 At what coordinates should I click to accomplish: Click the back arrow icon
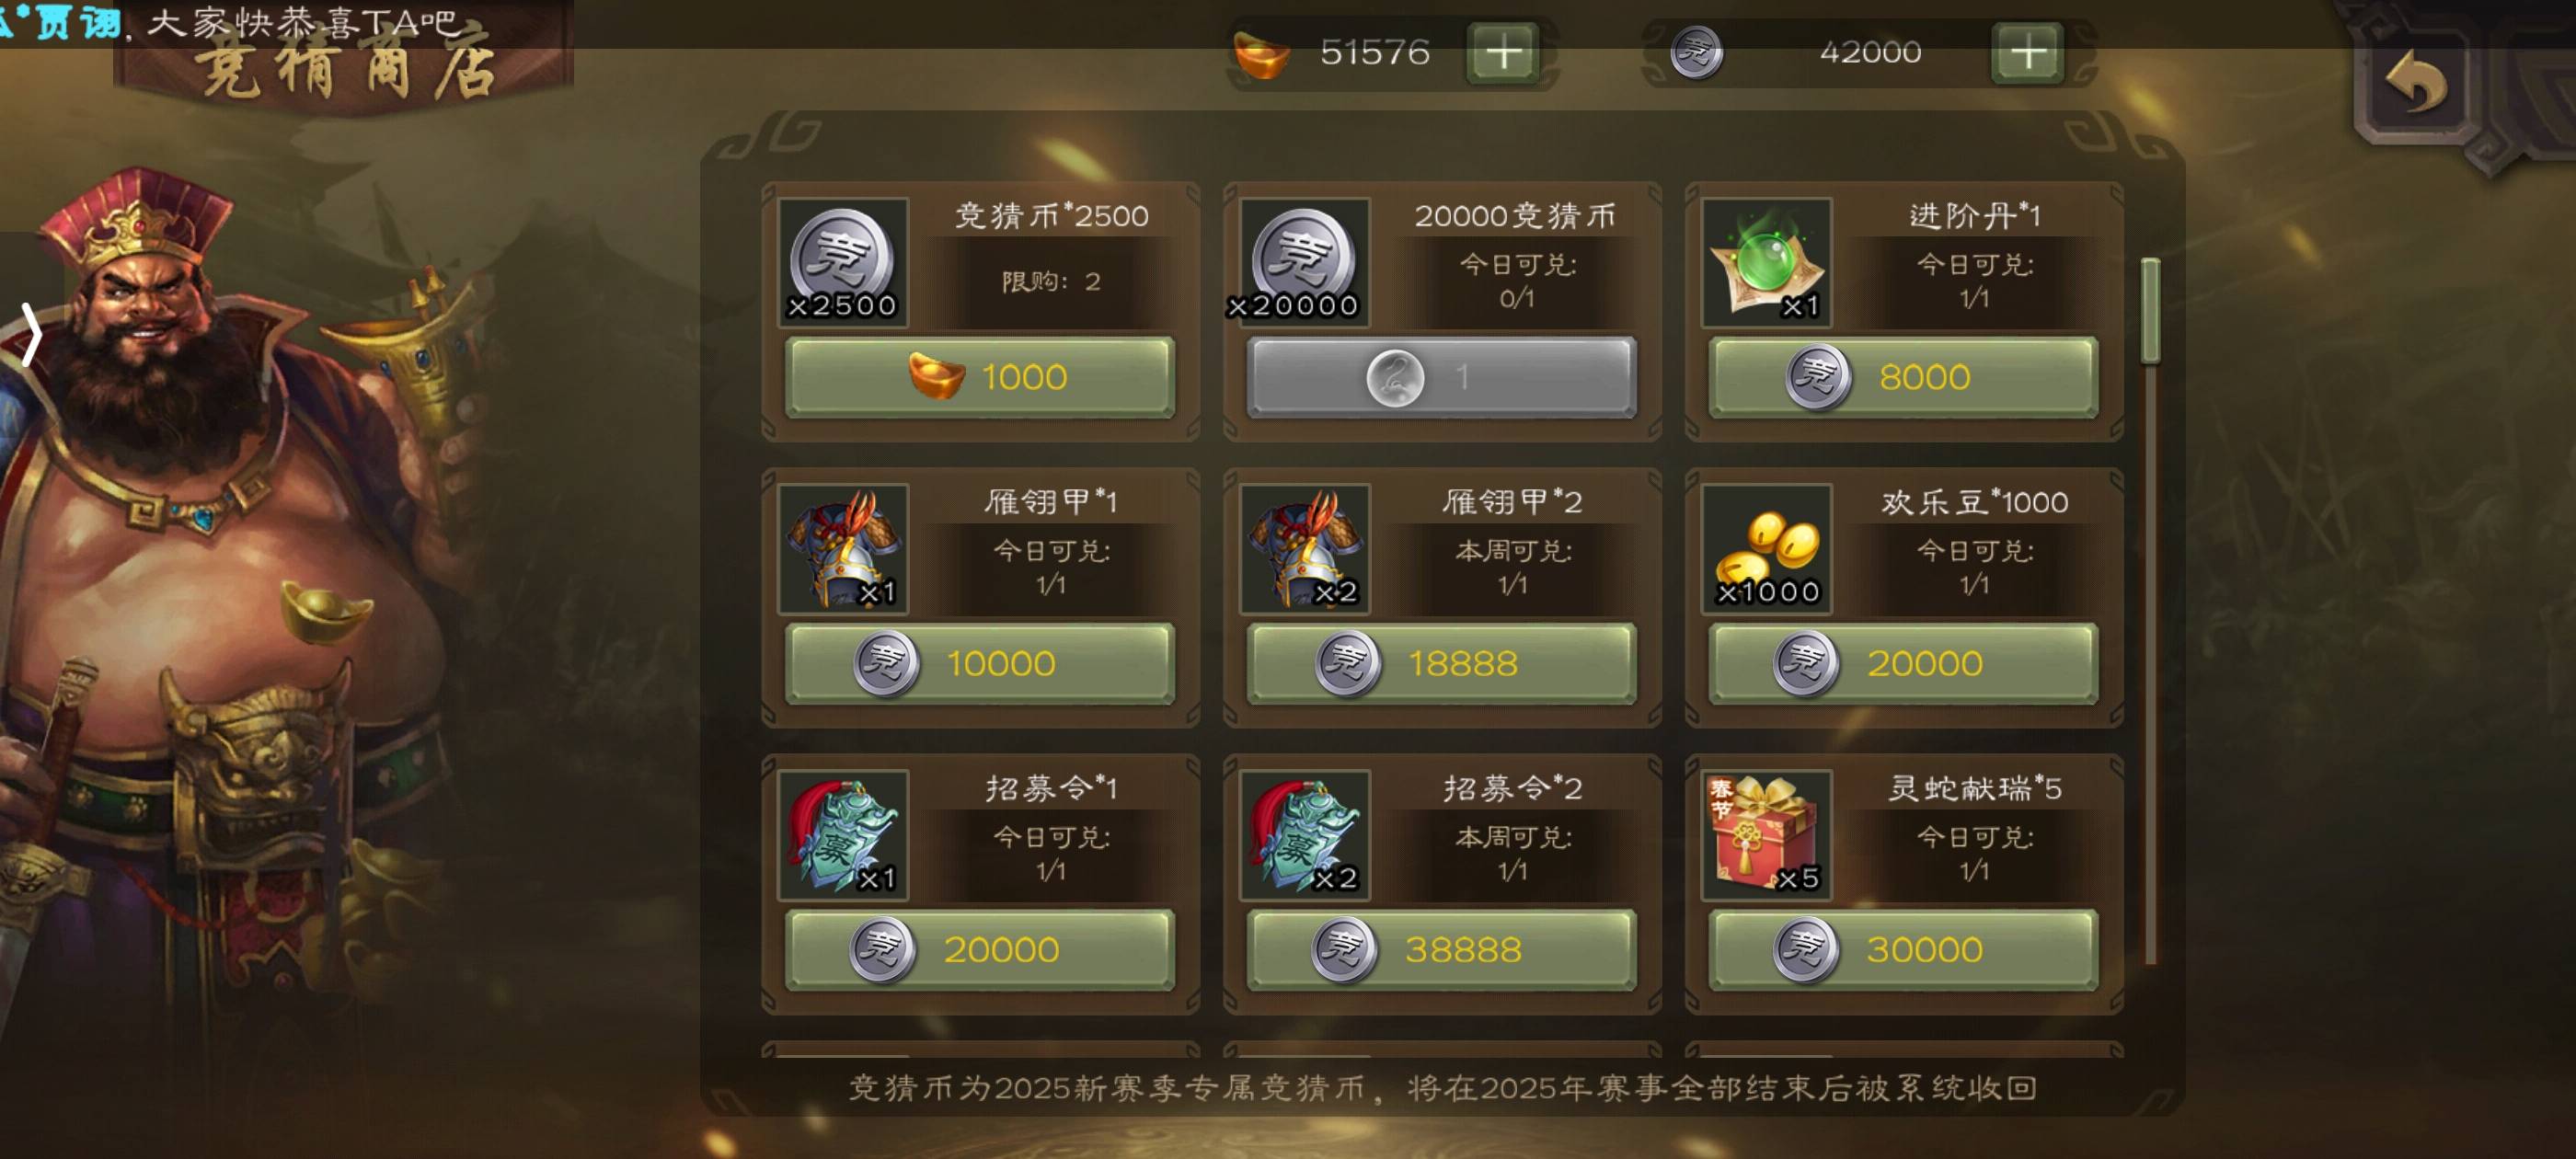pyautogui.click(x=2416, y=83)
